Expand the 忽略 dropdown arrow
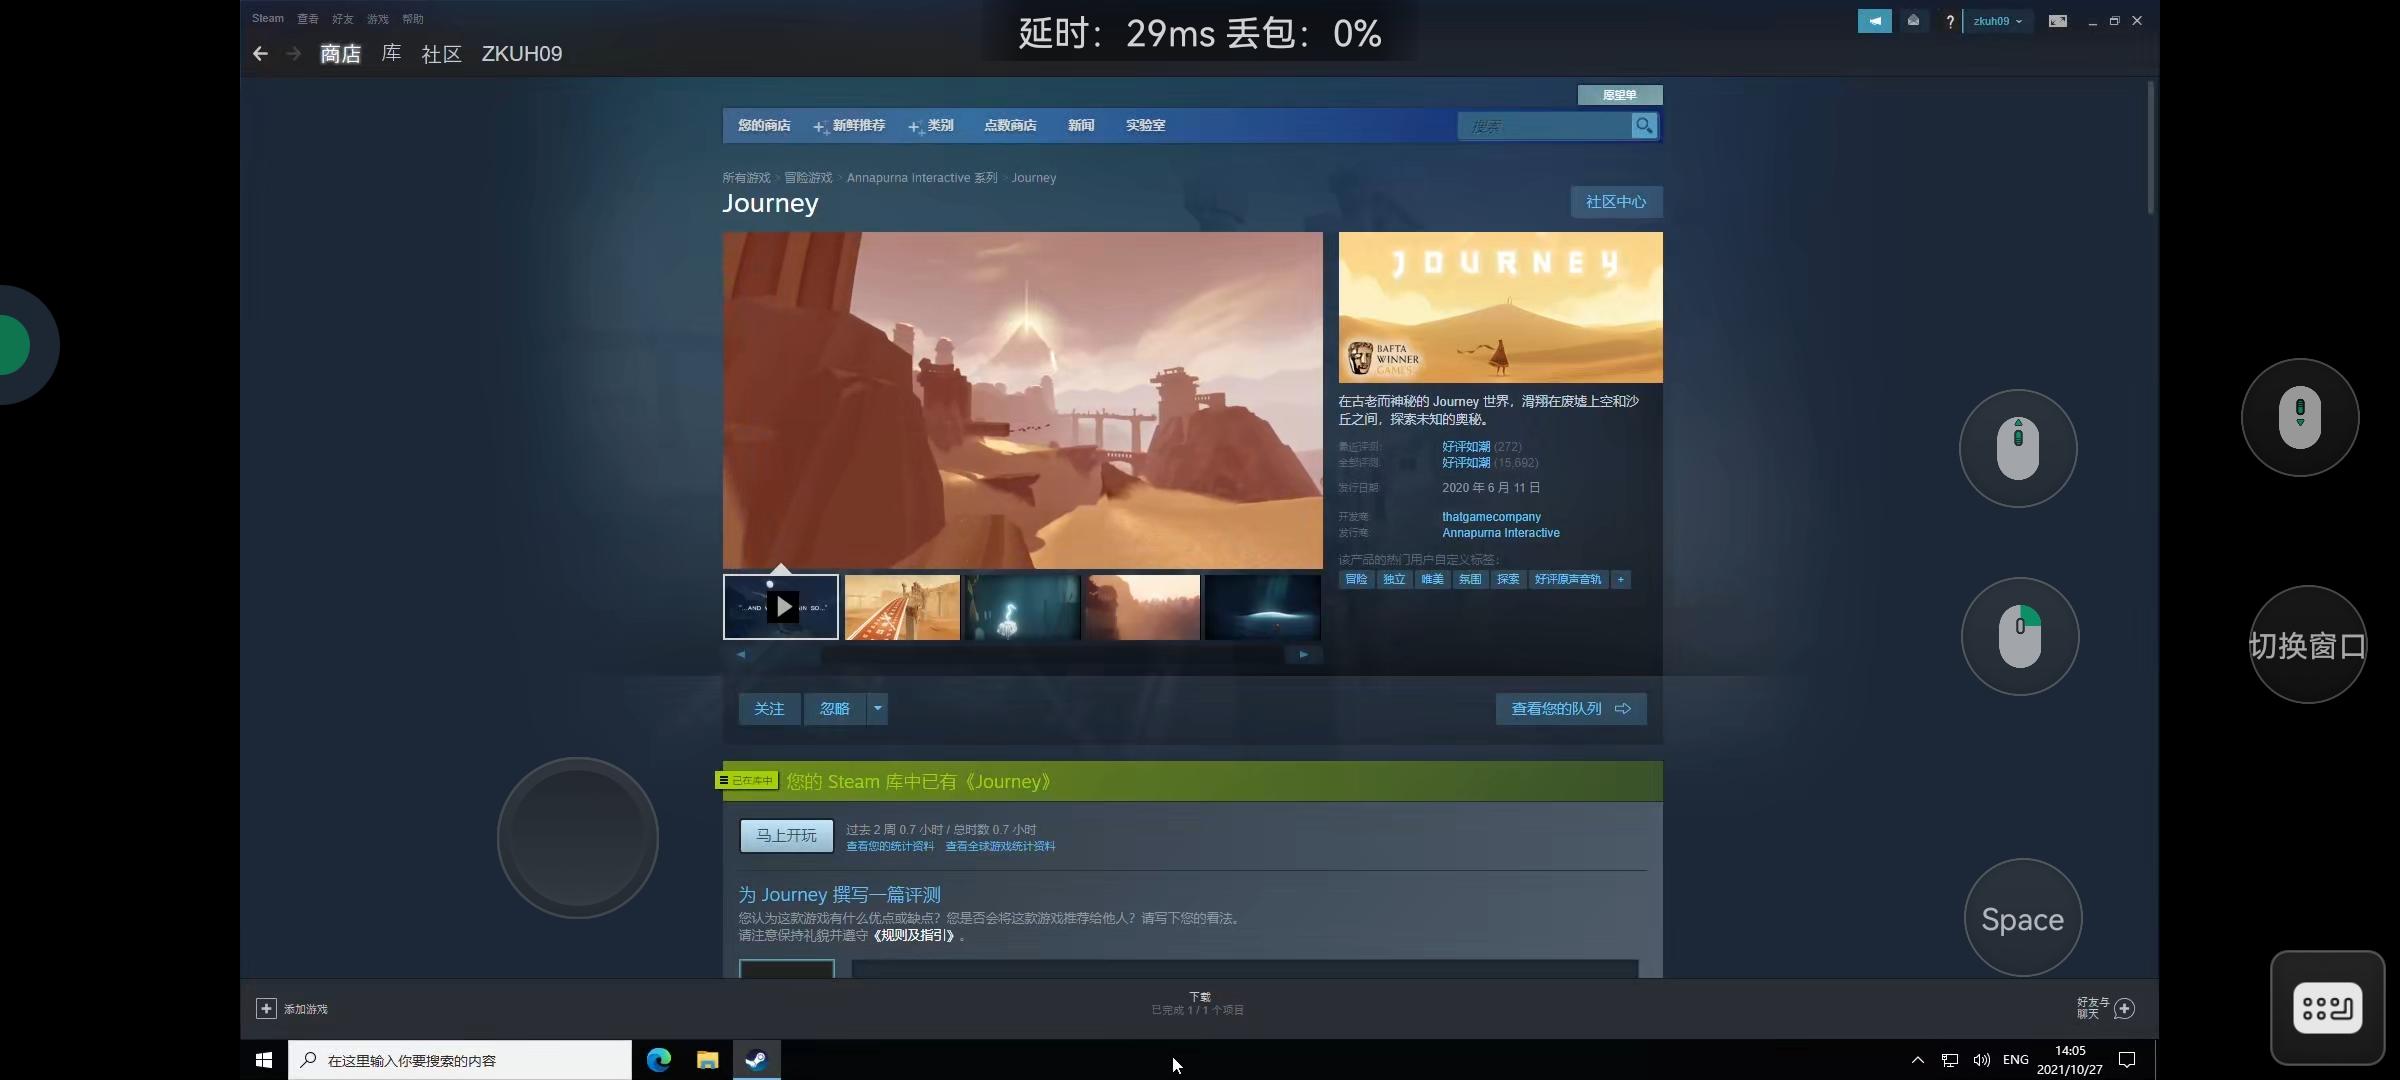 click(878, 709)
